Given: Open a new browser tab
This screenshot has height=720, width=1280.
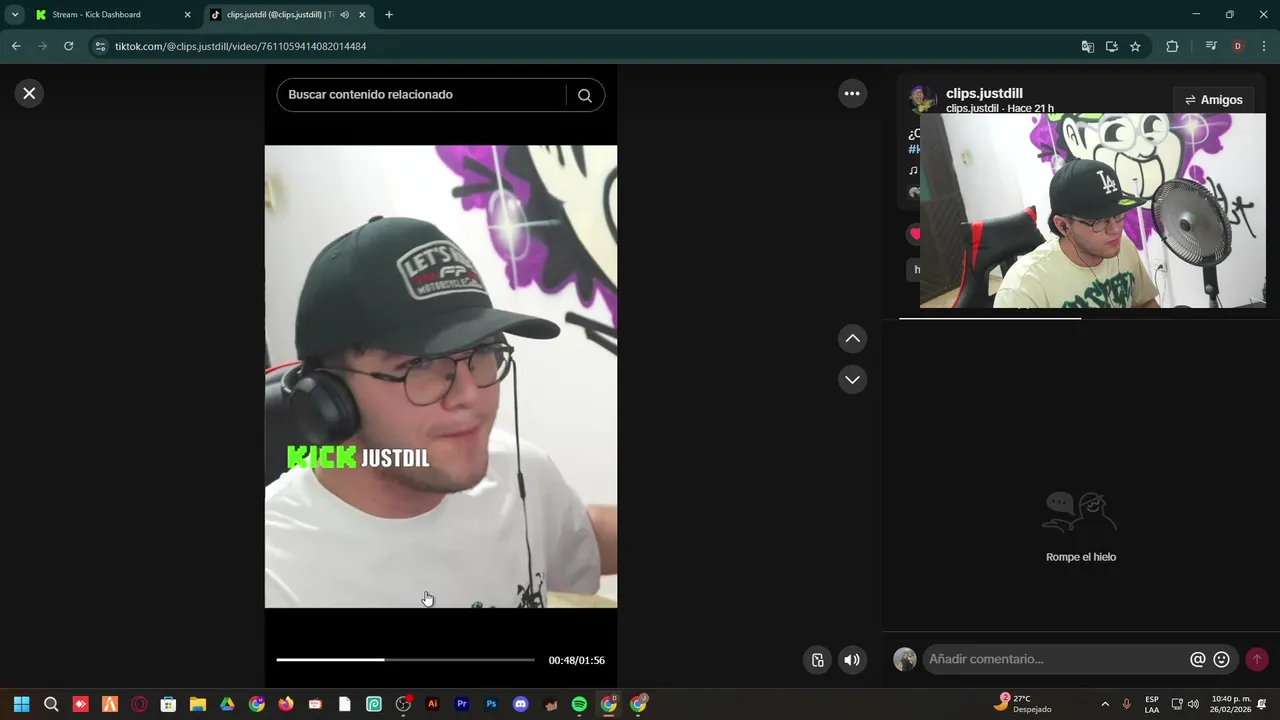Looking at the screenshot, I should point(389,15).
